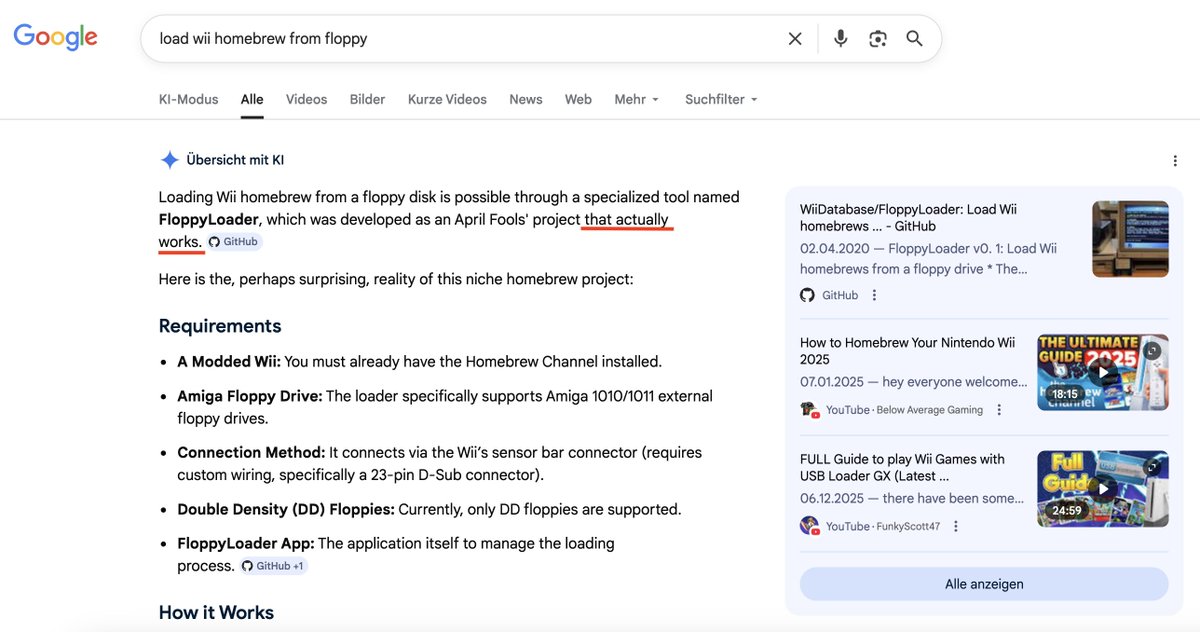The image size is (1200, 632).
Task: Click 'Double Density (DD) Floppies:' bullet
Action: pos(286,509)
